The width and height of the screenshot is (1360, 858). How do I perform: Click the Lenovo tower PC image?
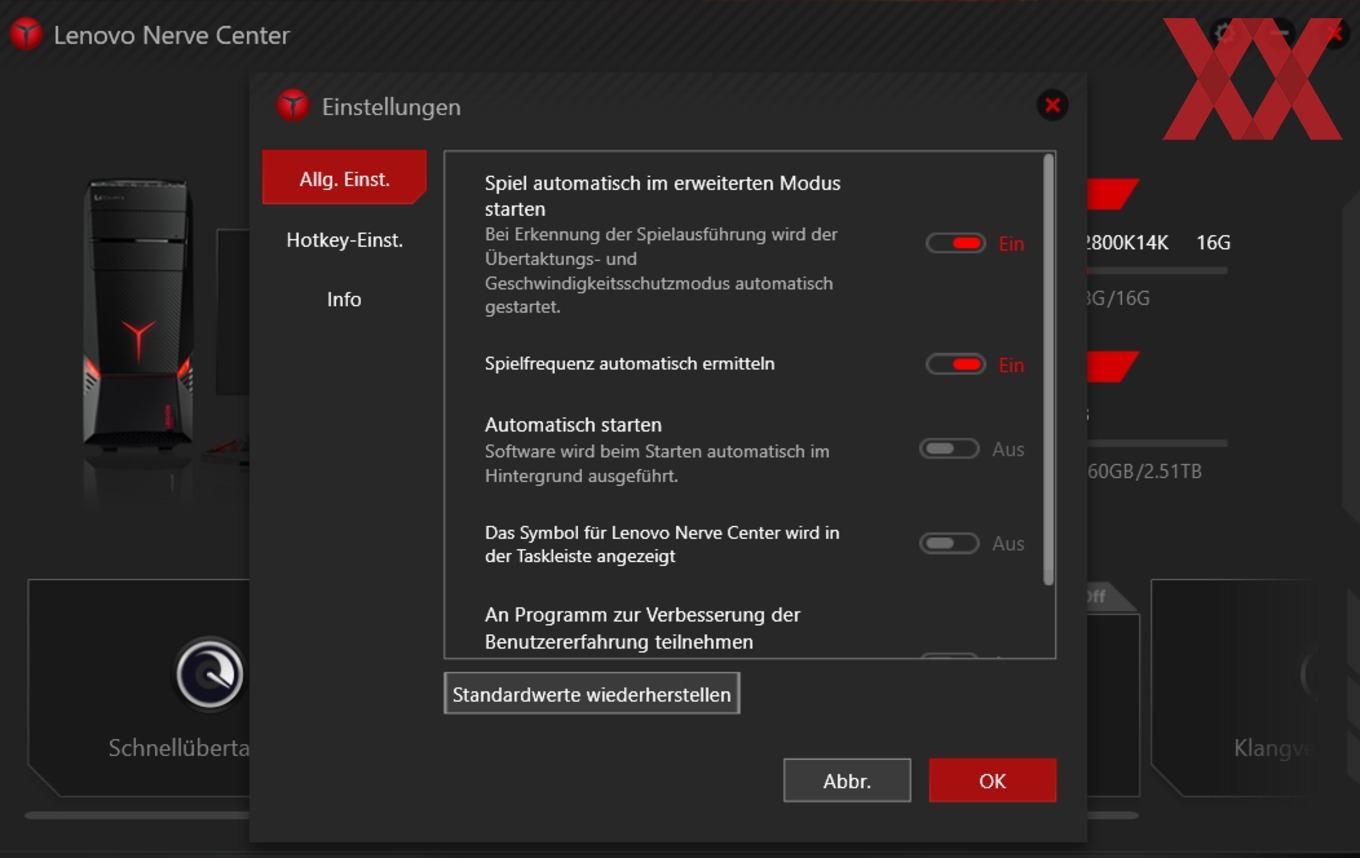coord(137,315)
